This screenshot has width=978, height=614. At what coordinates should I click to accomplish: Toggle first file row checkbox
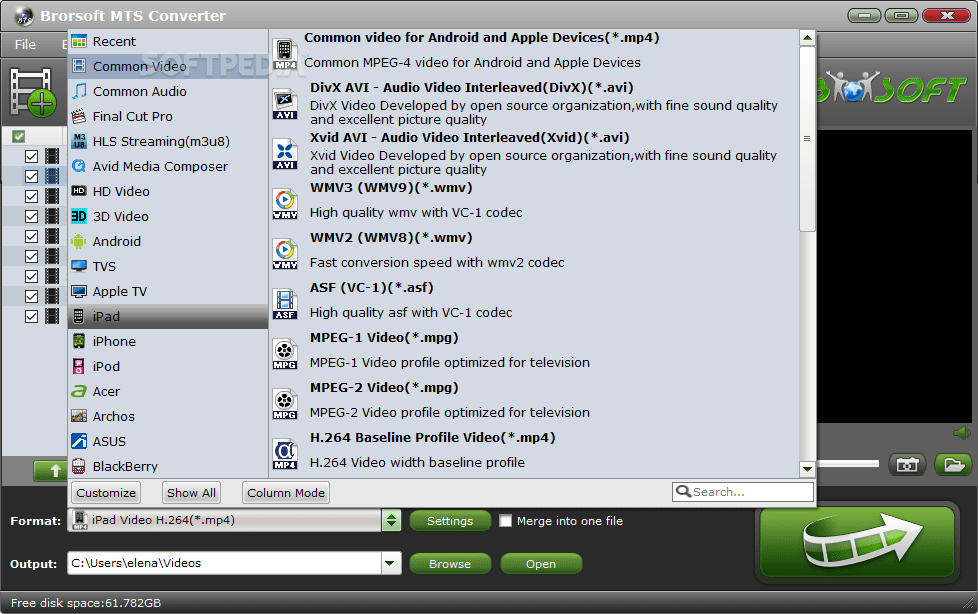point(32,157)
